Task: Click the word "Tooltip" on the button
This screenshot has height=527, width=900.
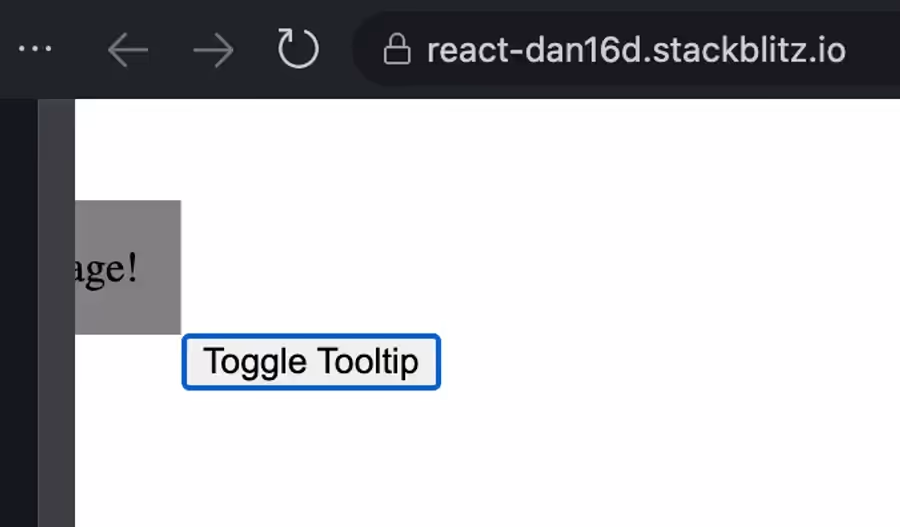Action: 368,362
